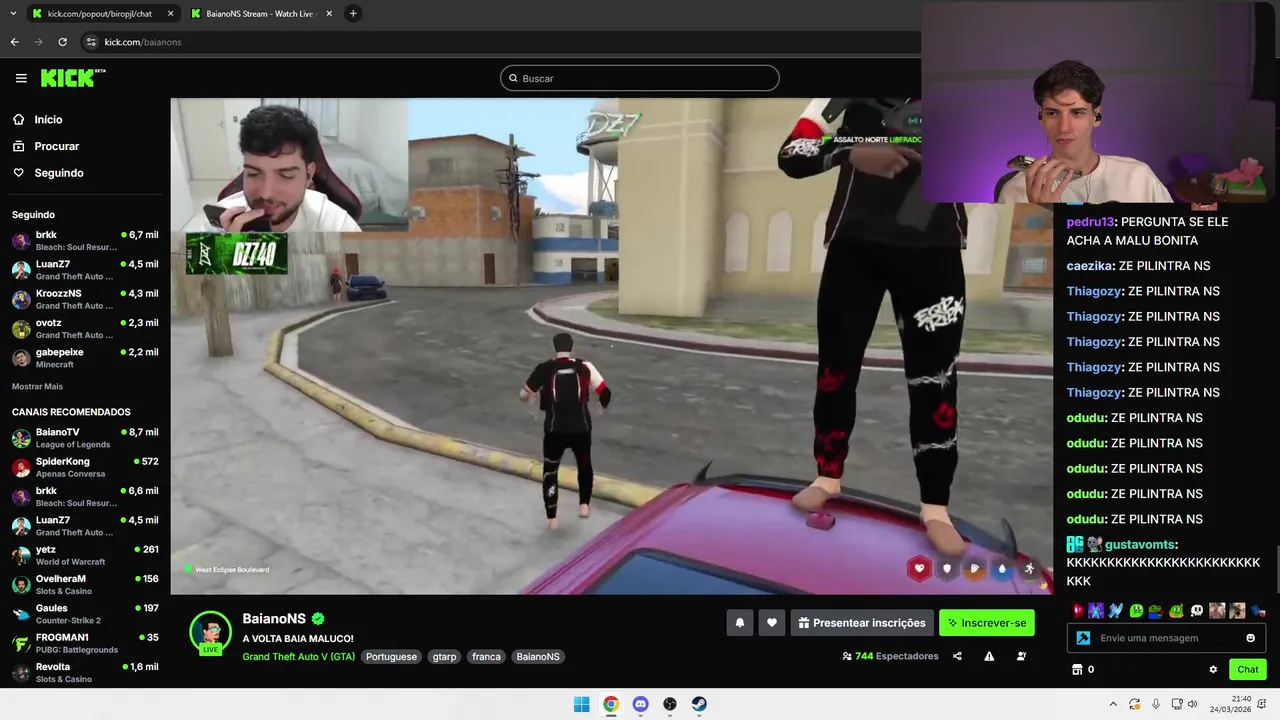This screenshot has height=720, width=1280.
Task: Click the Buscar search field
Action: click(x=640, y=78)
